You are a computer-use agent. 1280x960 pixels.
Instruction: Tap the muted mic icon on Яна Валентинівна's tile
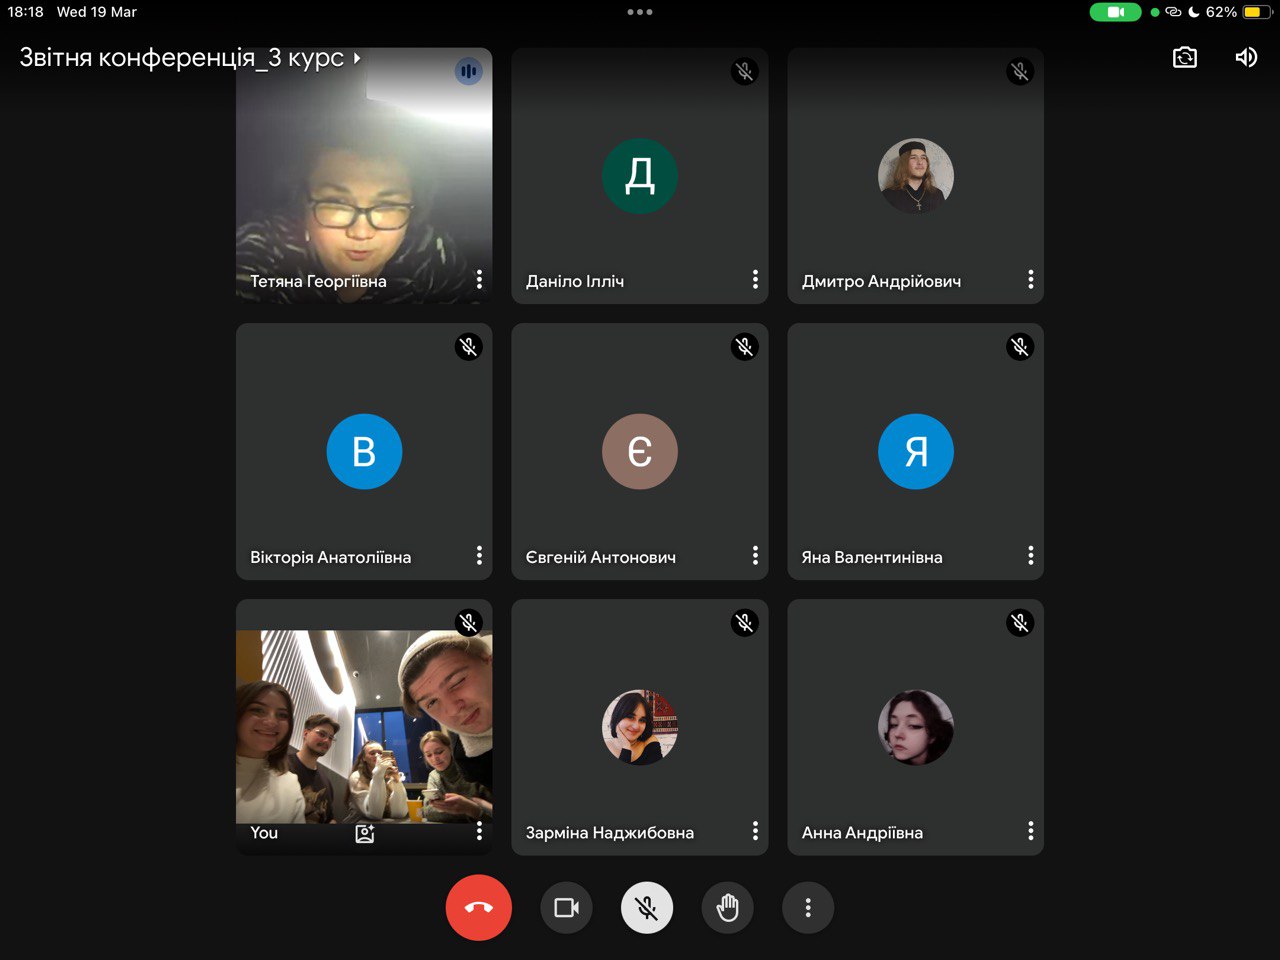(x=1019, y=347)
